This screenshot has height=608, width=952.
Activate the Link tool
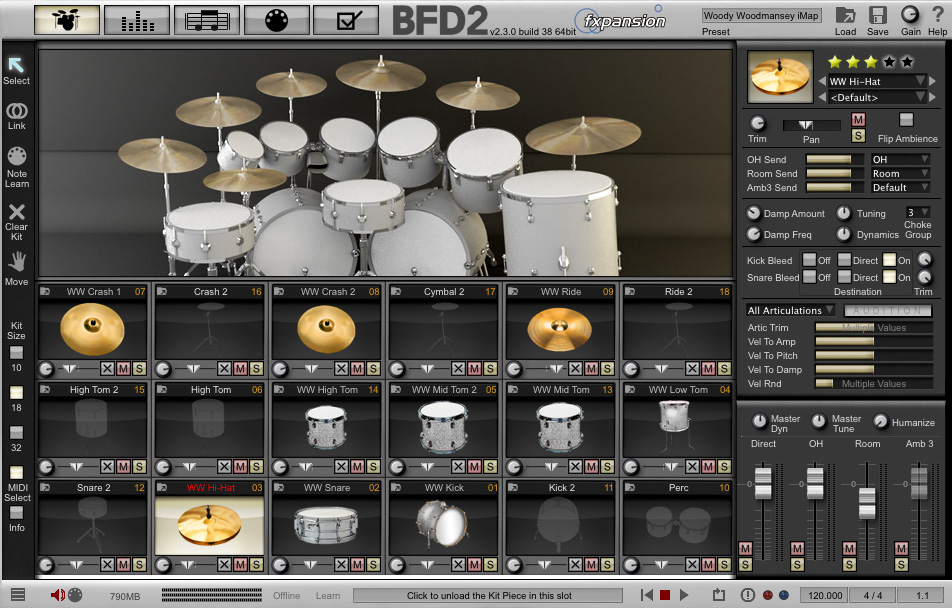pyautogui.click(x=16, y=111)
